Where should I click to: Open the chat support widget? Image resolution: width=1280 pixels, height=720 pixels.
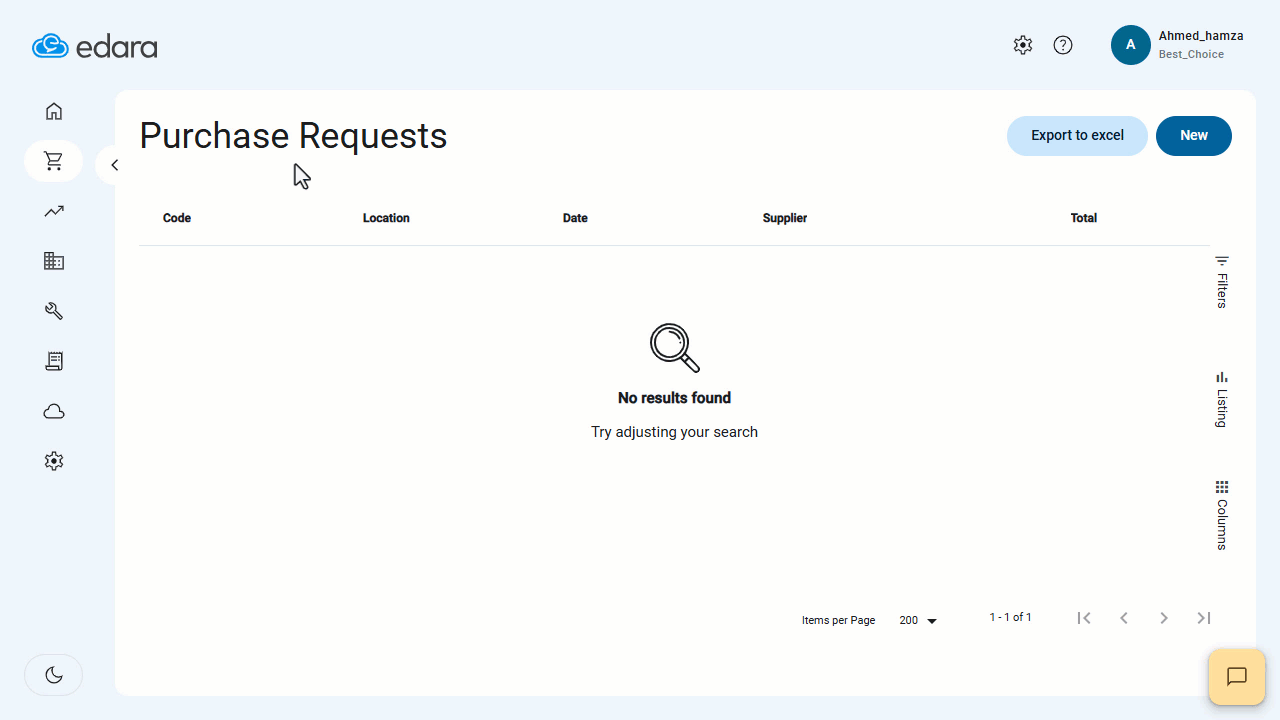tap(1237, 677)
